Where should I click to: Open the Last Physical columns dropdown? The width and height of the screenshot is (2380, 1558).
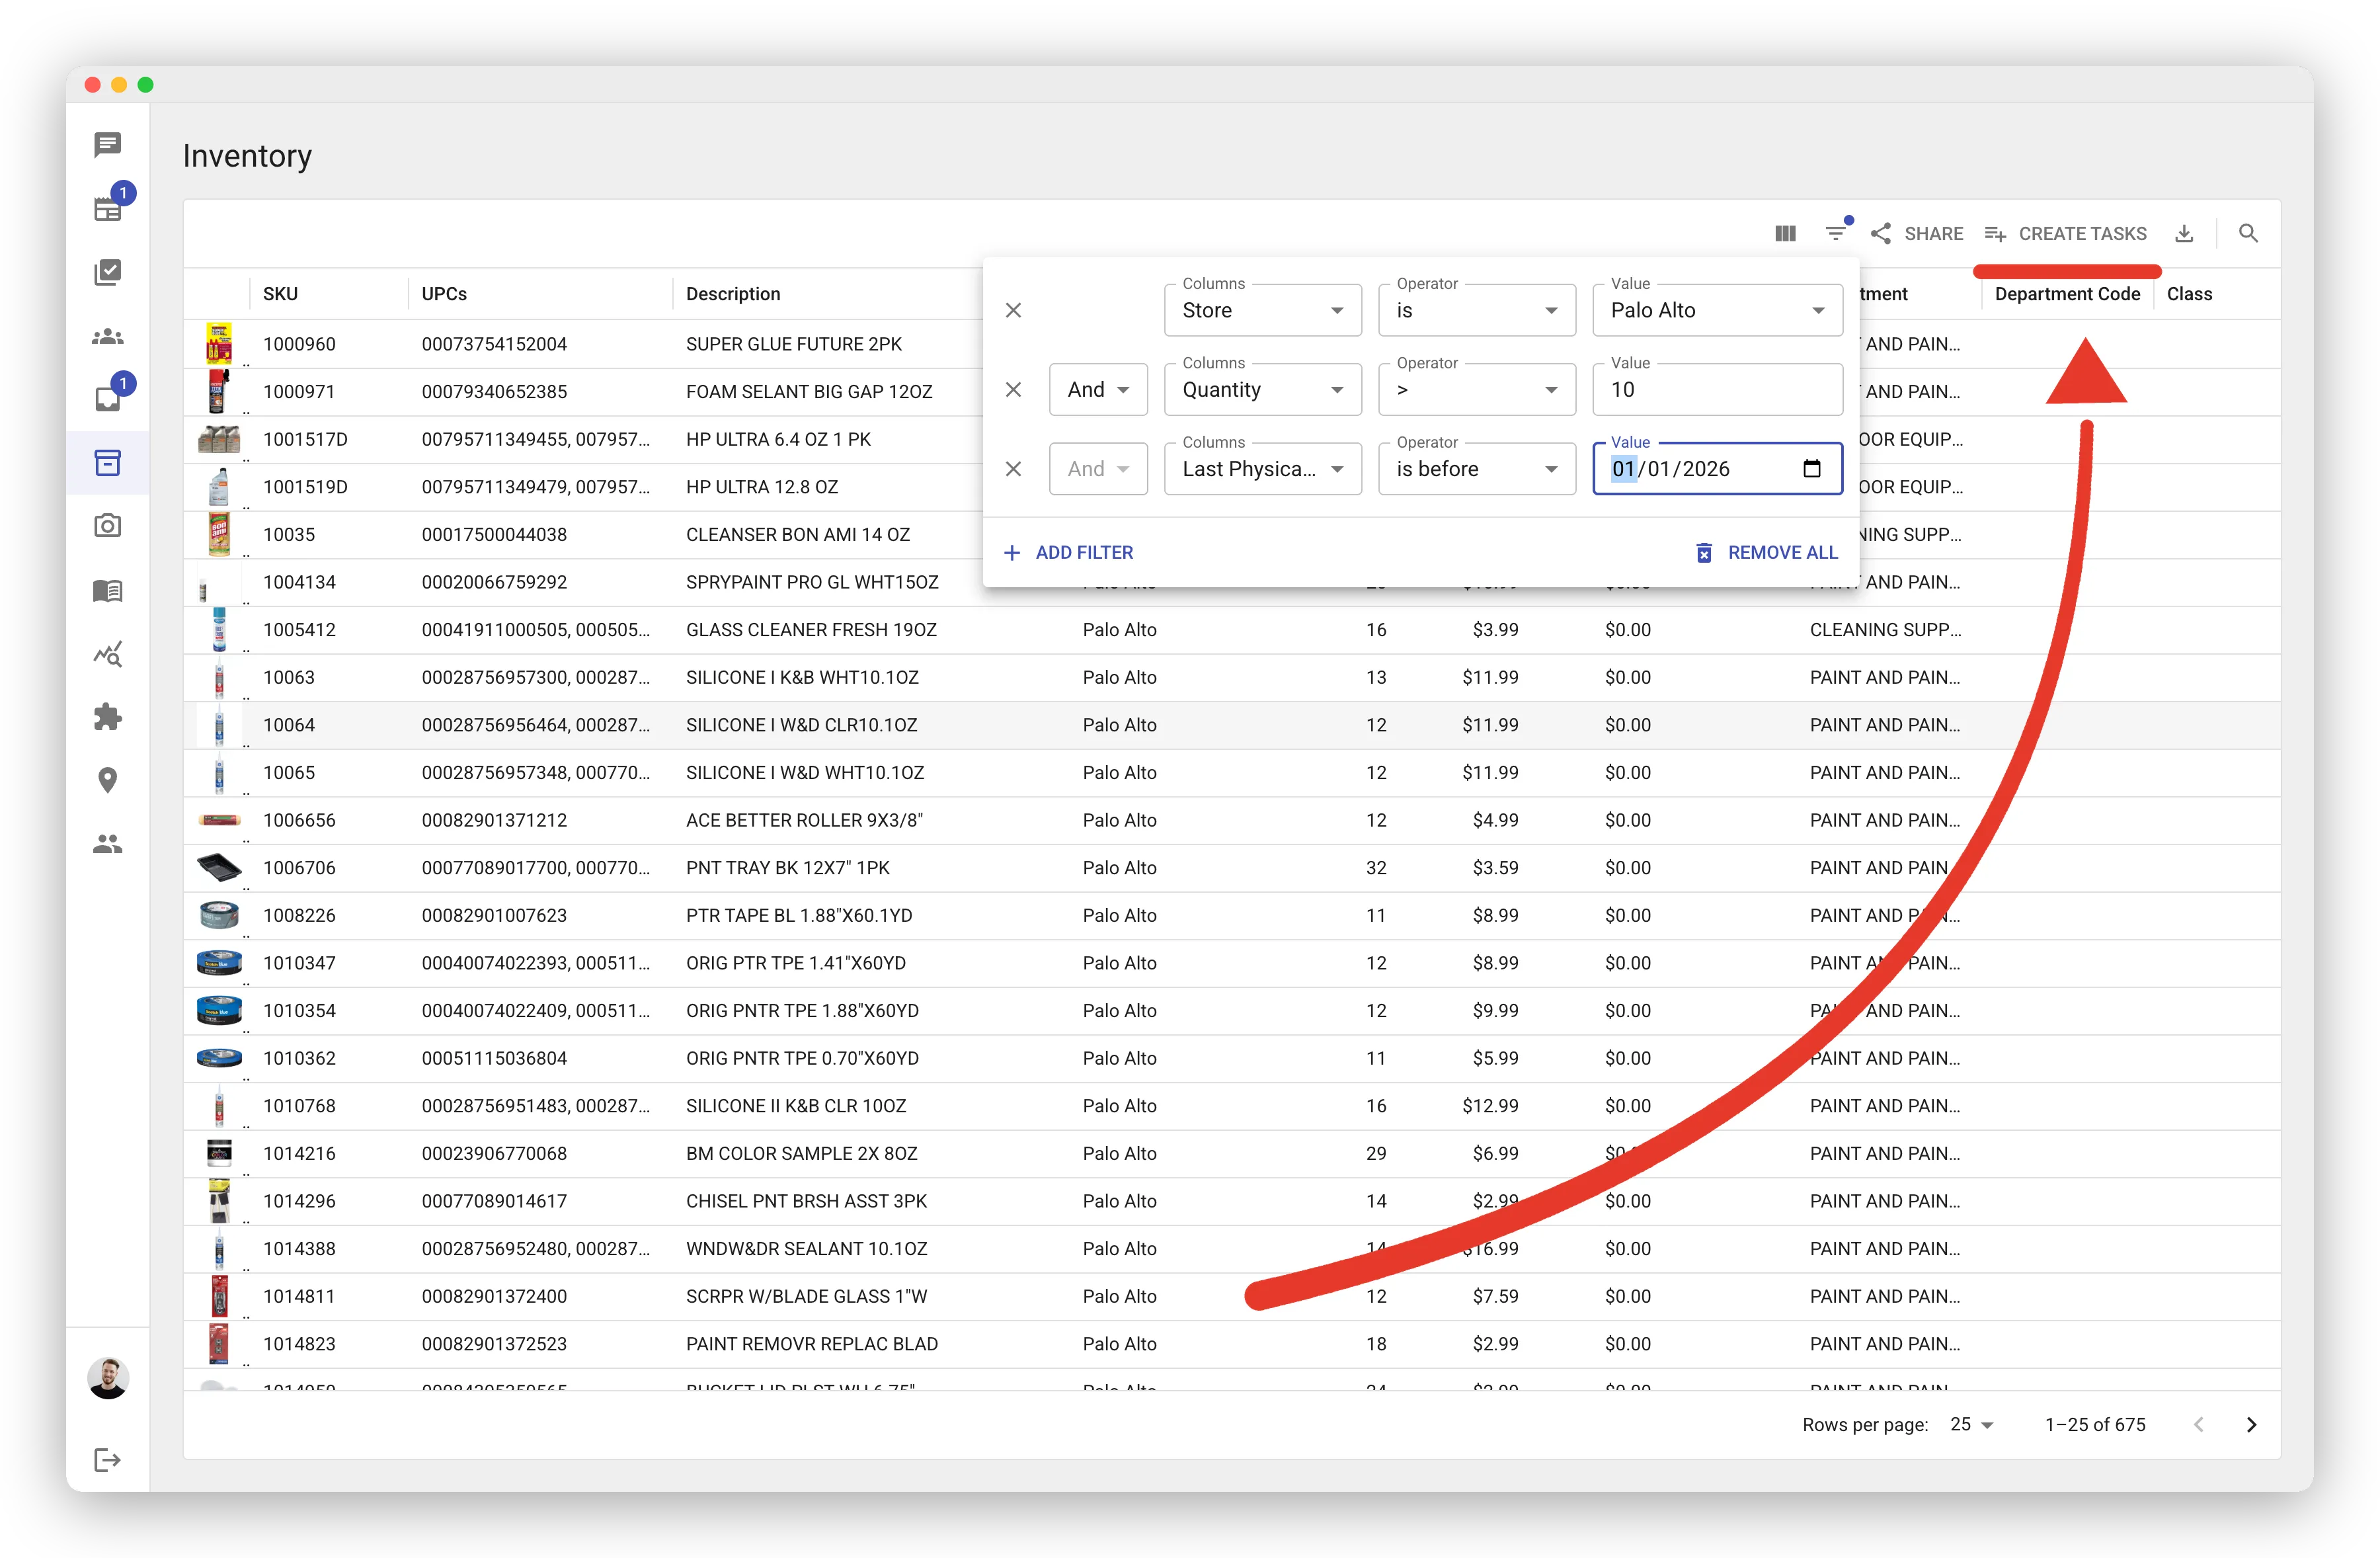coord(1263,469)
